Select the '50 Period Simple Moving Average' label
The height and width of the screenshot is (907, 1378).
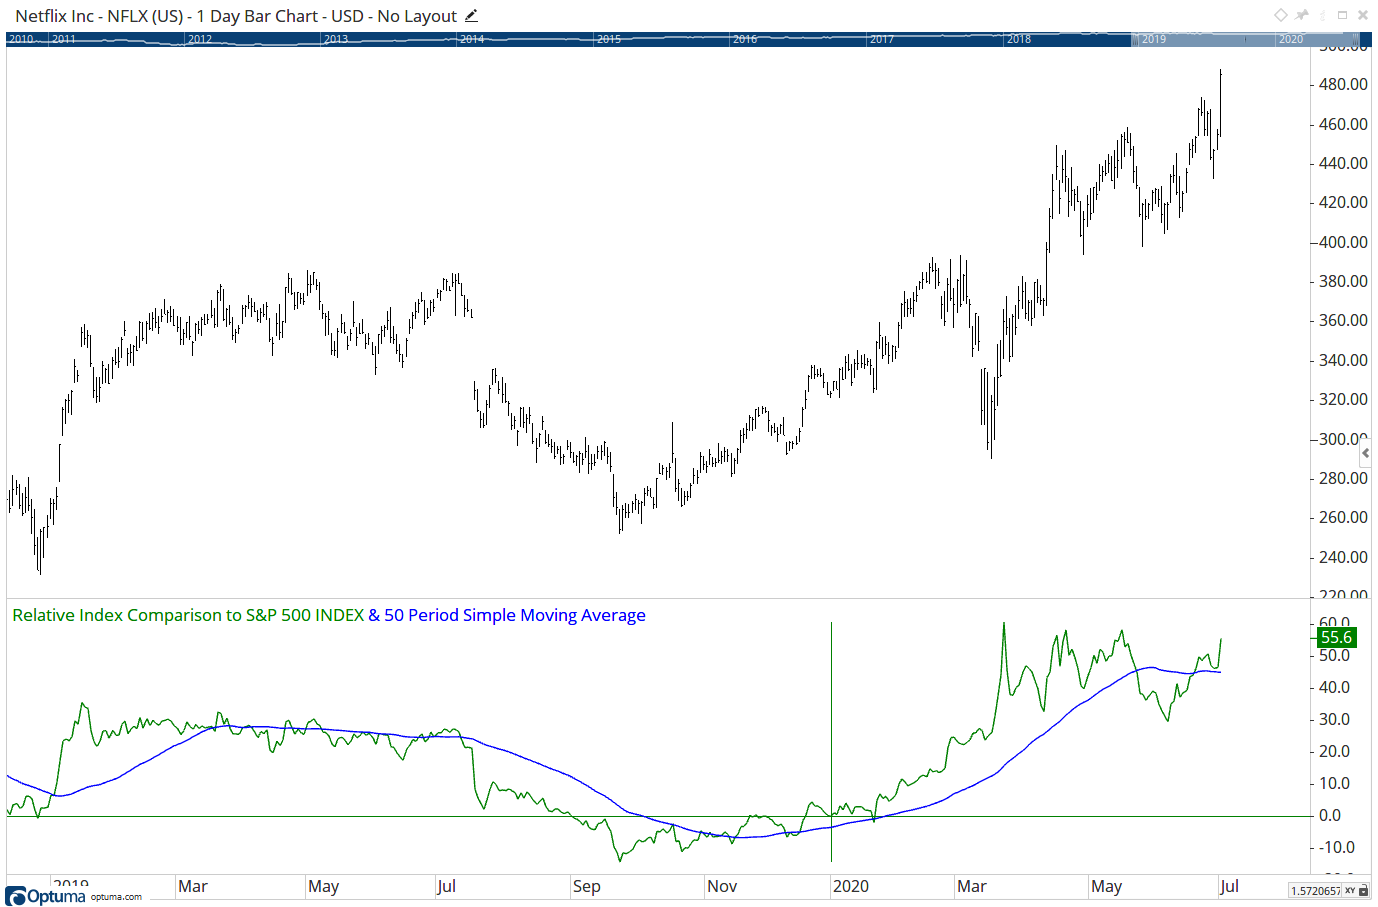[x=515, y=615]
